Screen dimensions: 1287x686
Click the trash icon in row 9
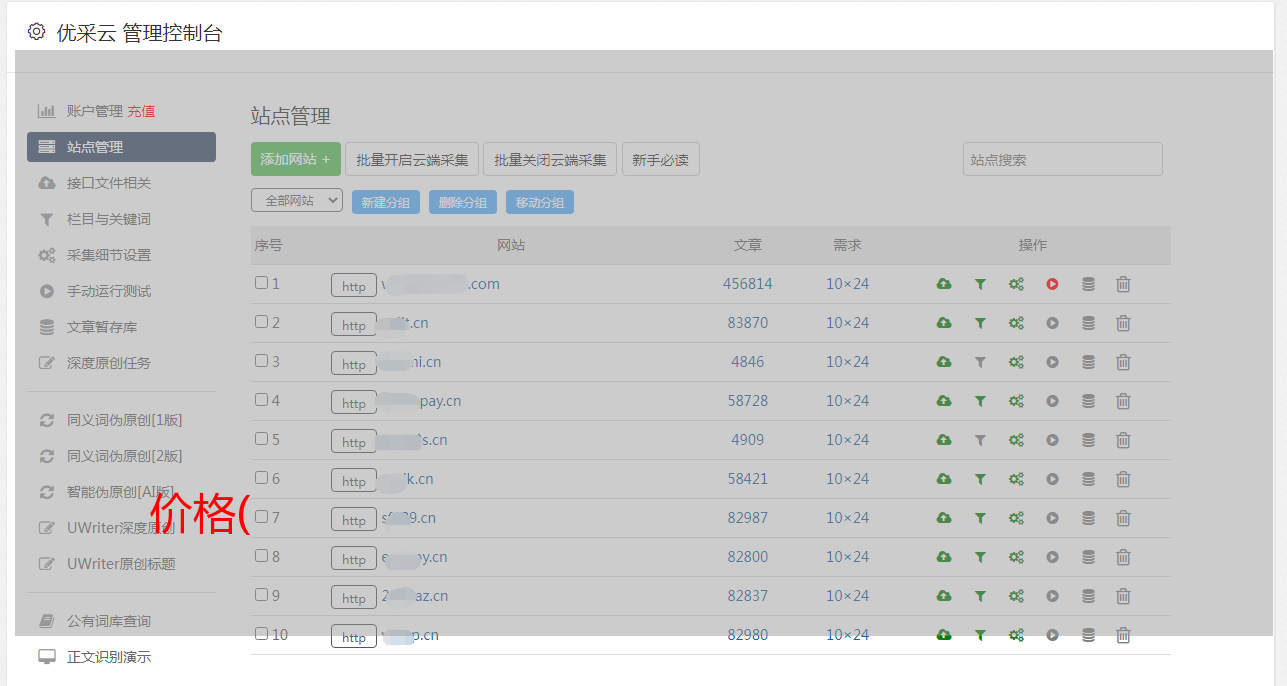(1123, 596)
